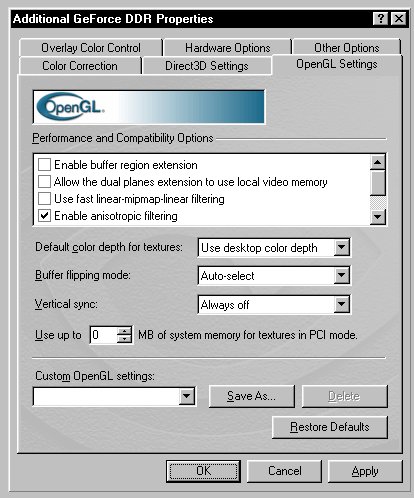
Task: Open Default color depth for textures dropdown
Action: click(342, 248)
